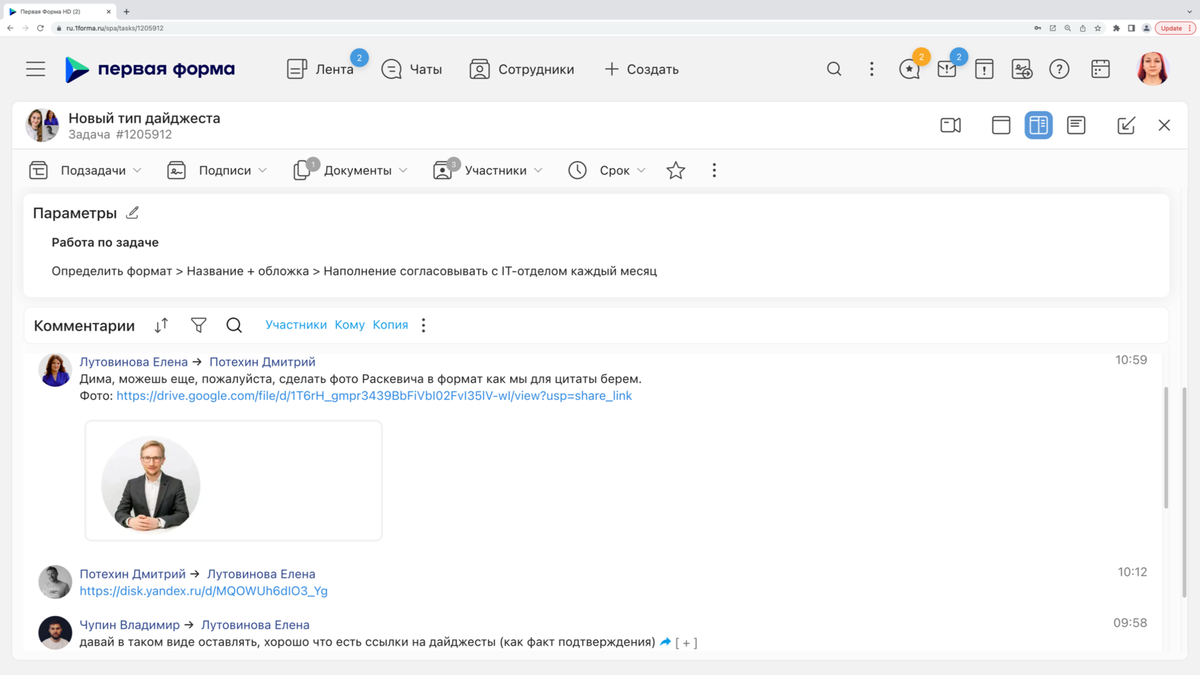Open the global search magnifier icon
This screenshot has height=675, width=1200.
834,69
